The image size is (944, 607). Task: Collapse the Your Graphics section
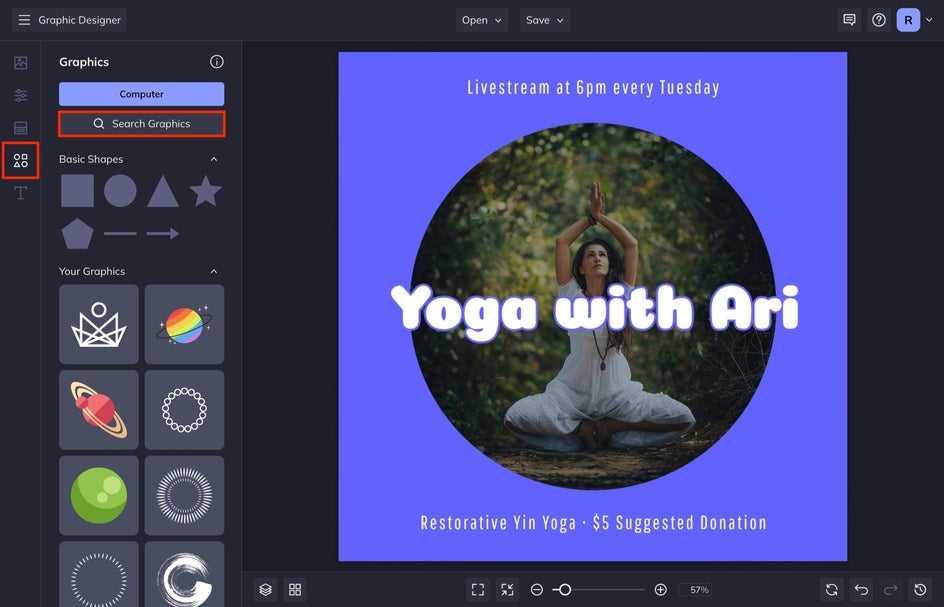tap(214, 271)
